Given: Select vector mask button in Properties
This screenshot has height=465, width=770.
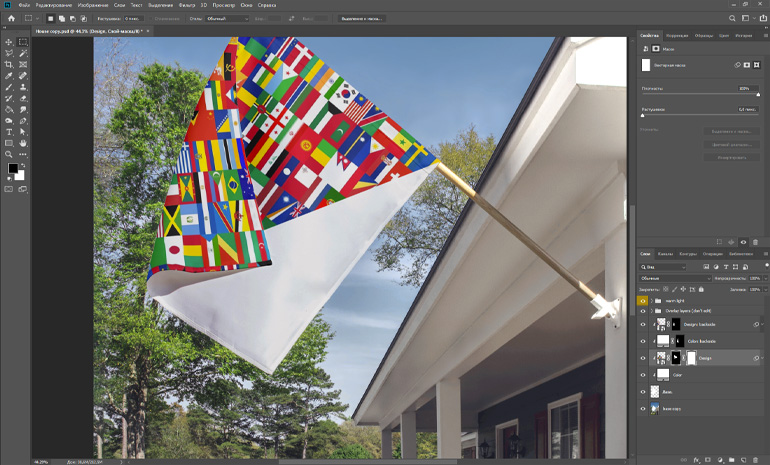Looking at the screenshot, I should pos(757,65).
